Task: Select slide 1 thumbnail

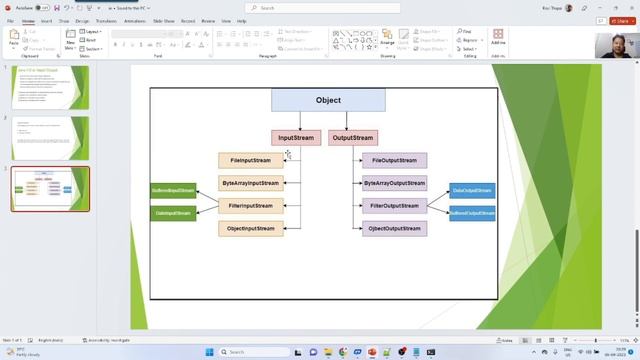Action: (x=50, y=87)
